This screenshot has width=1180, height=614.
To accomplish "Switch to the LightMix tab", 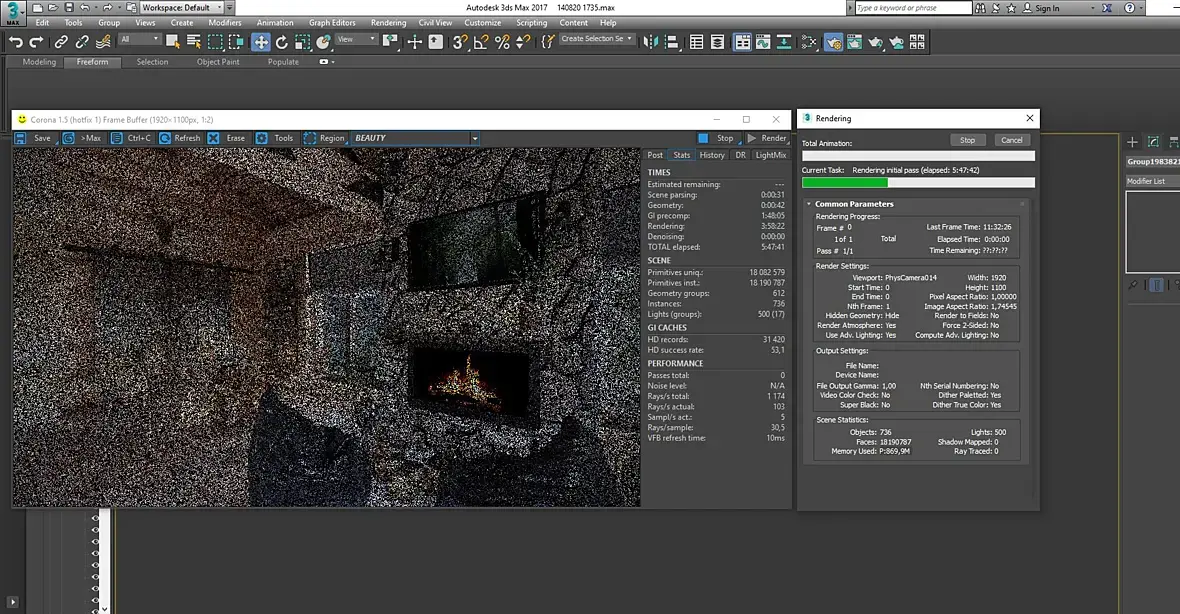I will [x=770, y=155].
